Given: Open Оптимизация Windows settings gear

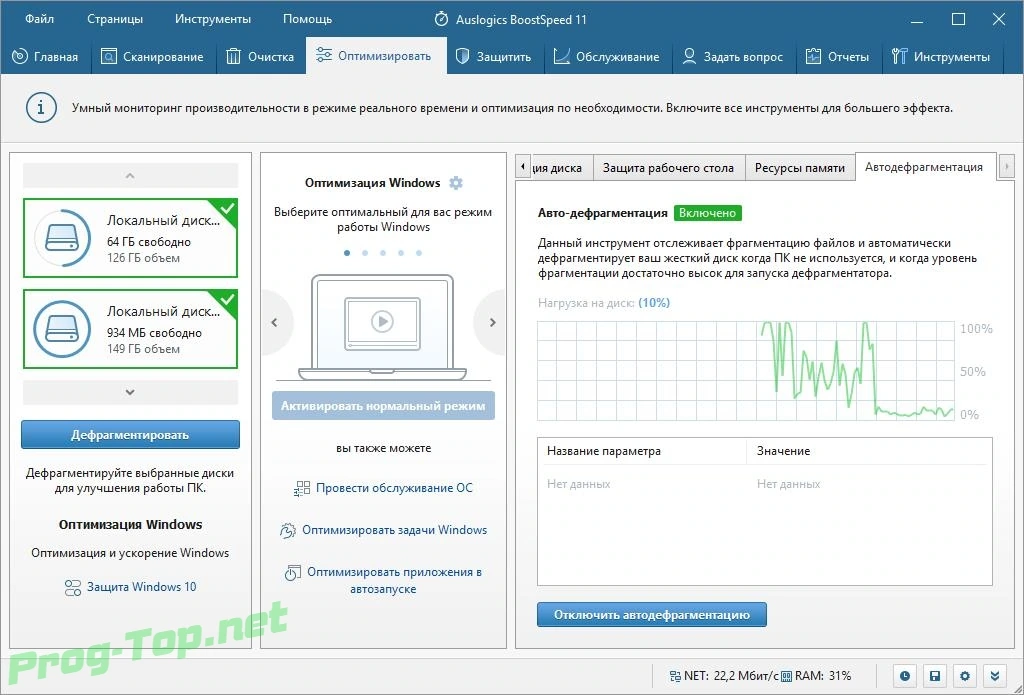Looking at the screenshot, I should pyautogui.click(x=456, y=183).
